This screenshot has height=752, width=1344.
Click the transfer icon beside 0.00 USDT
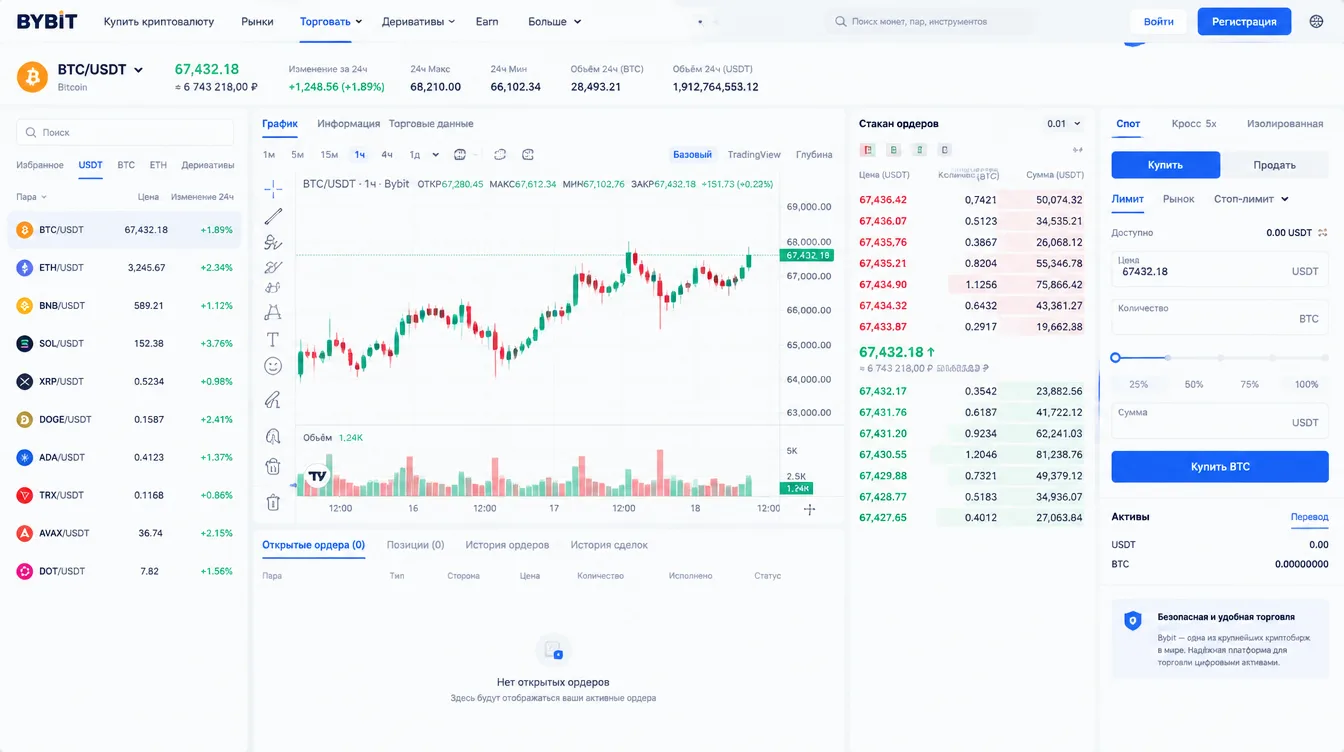coord(1323,233)
